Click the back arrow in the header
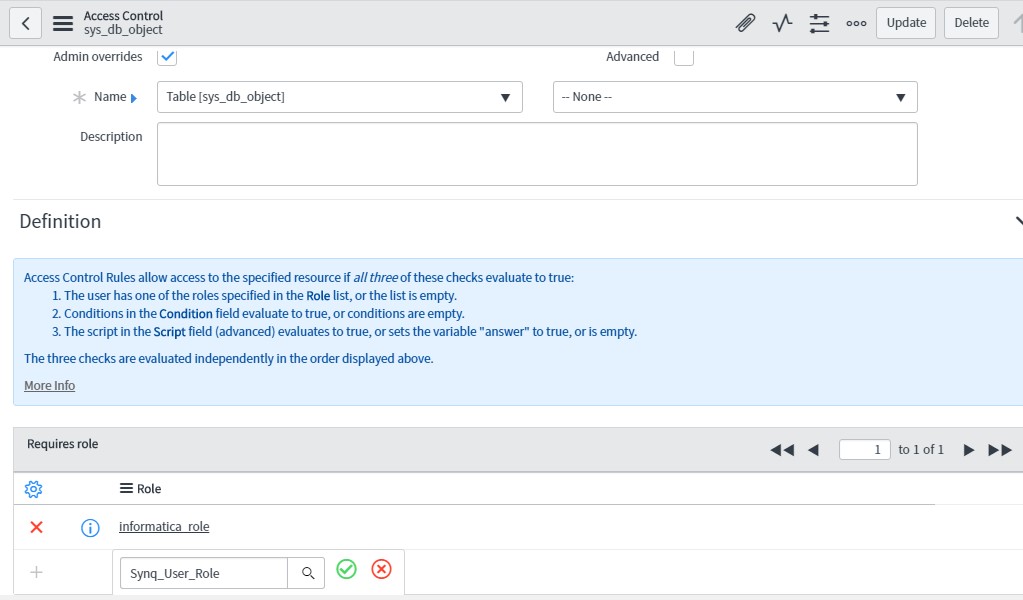The width and height of the screenshot is (1023, 600). coord(24,22)
